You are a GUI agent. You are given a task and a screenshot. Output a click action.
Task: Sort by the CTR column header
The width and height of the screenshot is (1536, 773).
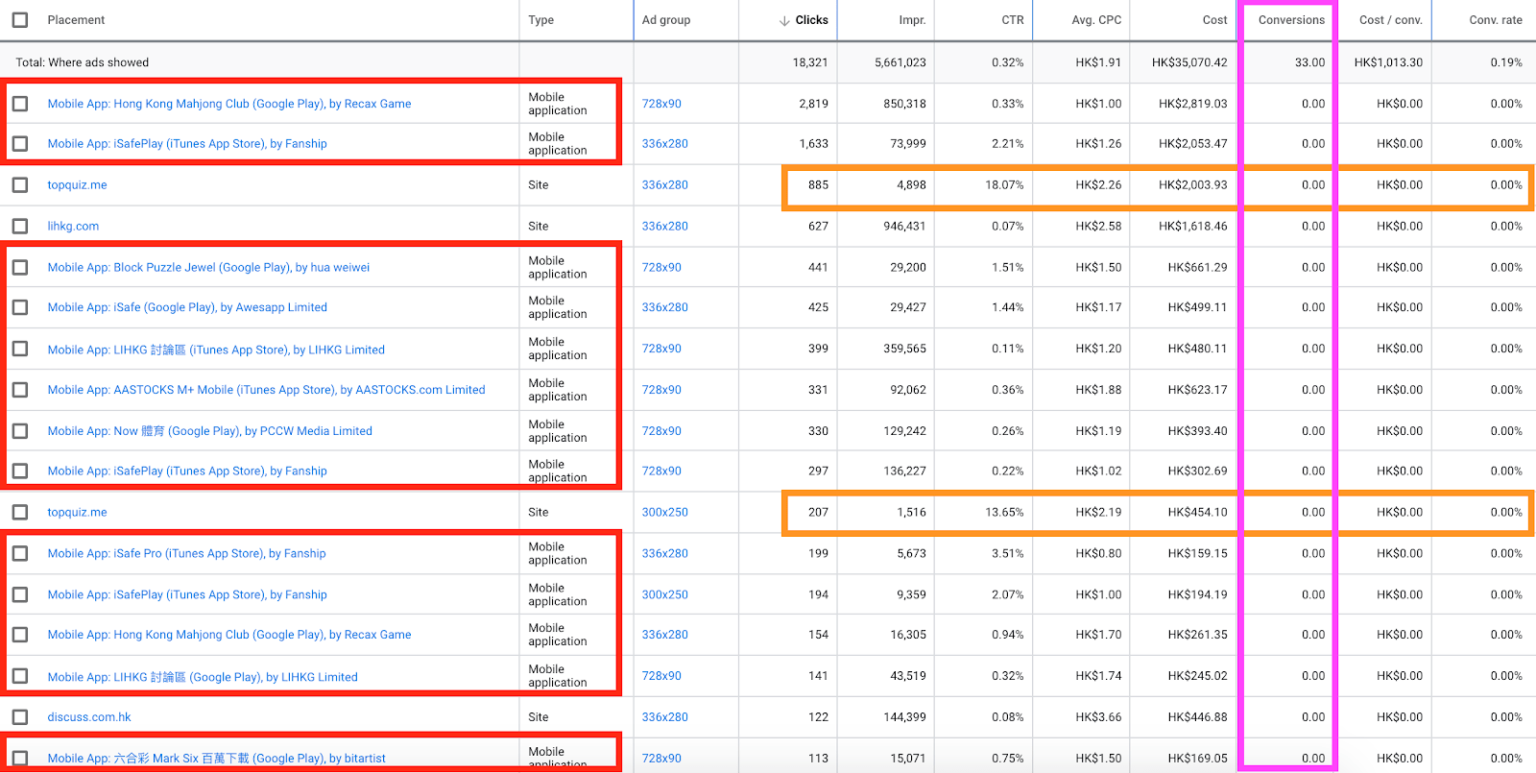pyautogui.click(x=1014, y=20)
